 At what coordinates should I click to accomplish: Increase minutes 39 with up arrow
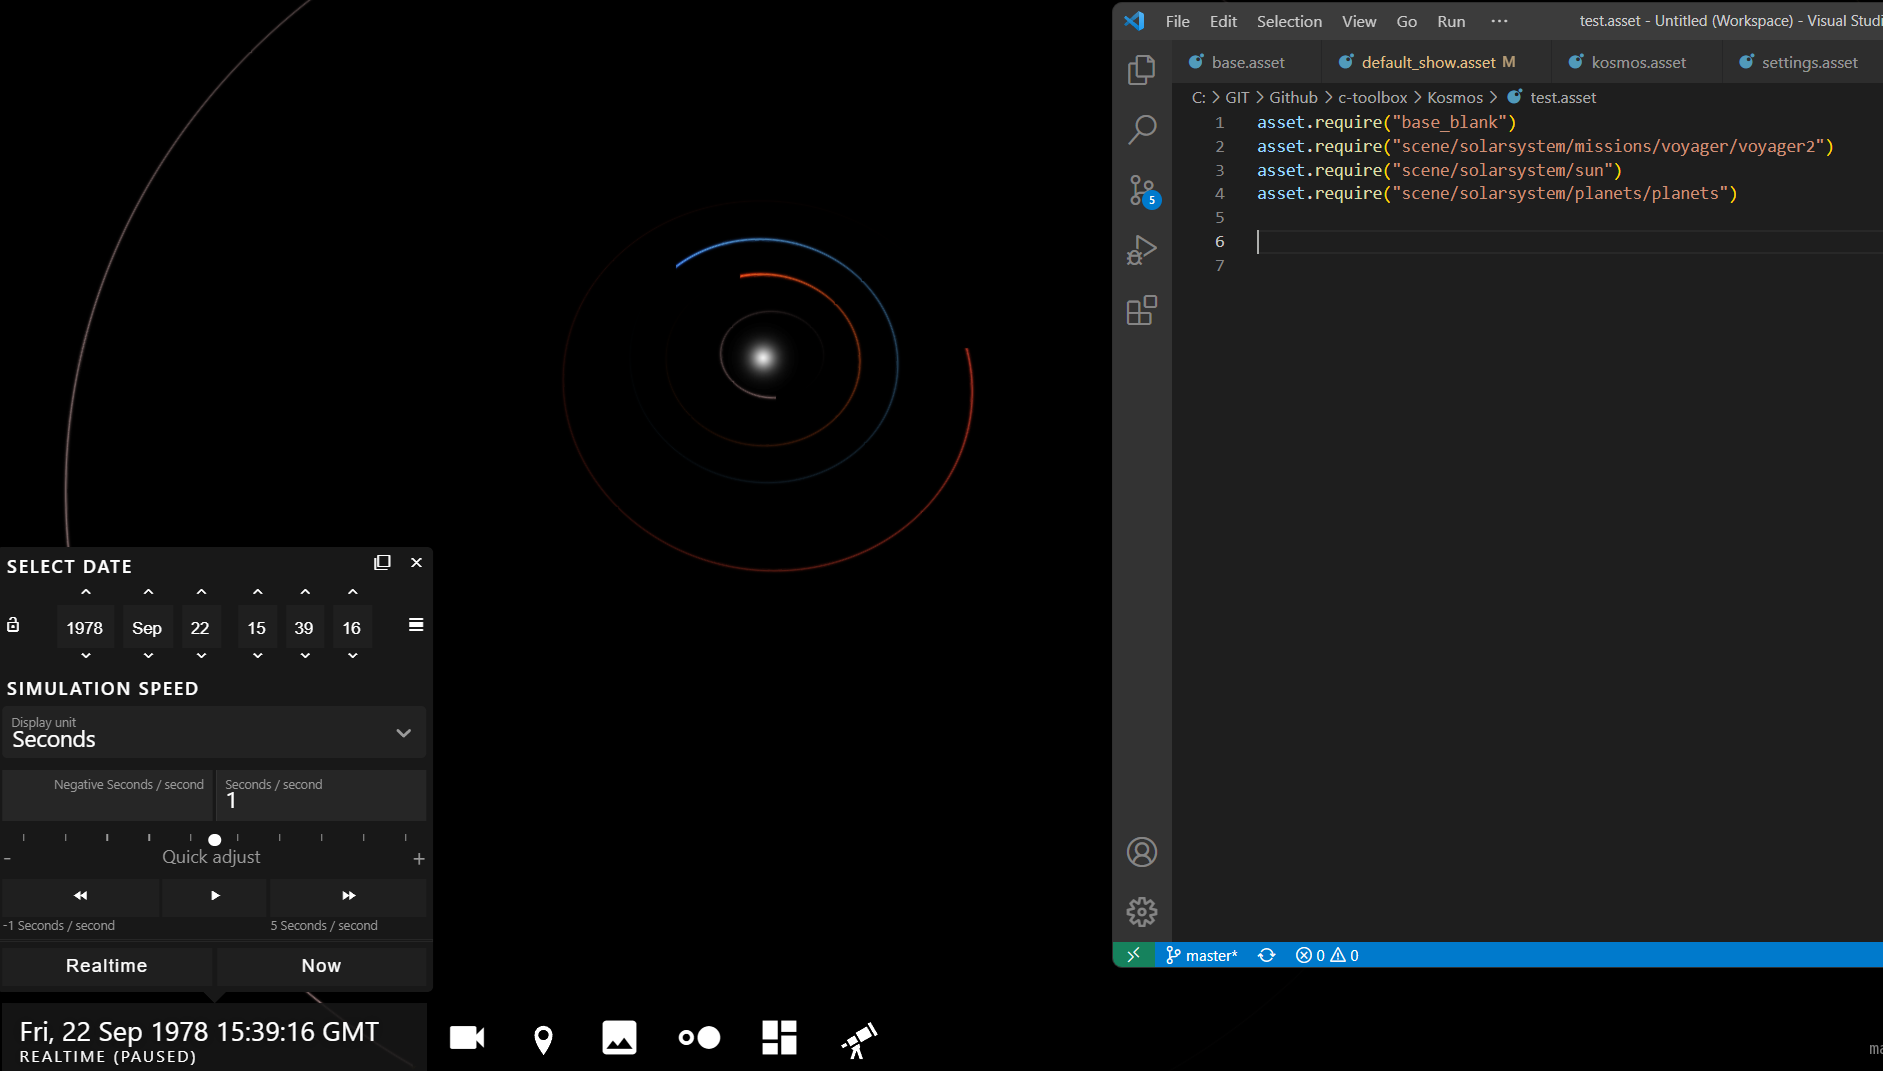(x=305, y=592)
